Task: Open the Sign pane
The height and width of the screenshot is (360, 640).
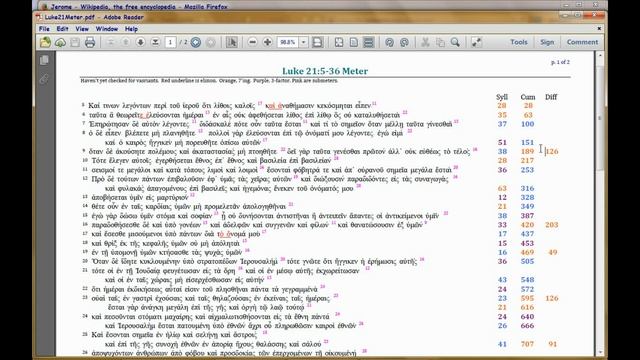Action: pos(547,42)
